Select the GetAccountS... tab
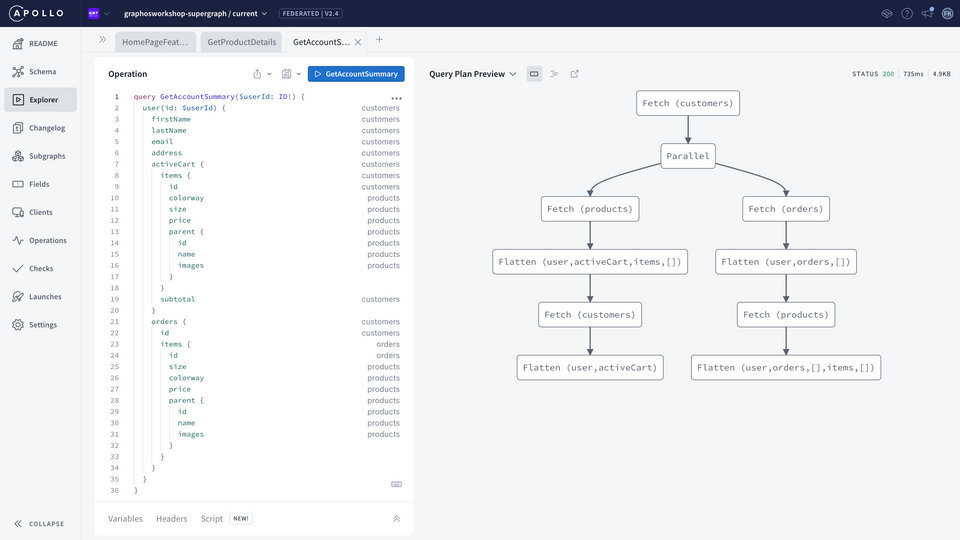The width and height of the screenshot is (960, 540). pyautogui.click(x=321, y=42)
